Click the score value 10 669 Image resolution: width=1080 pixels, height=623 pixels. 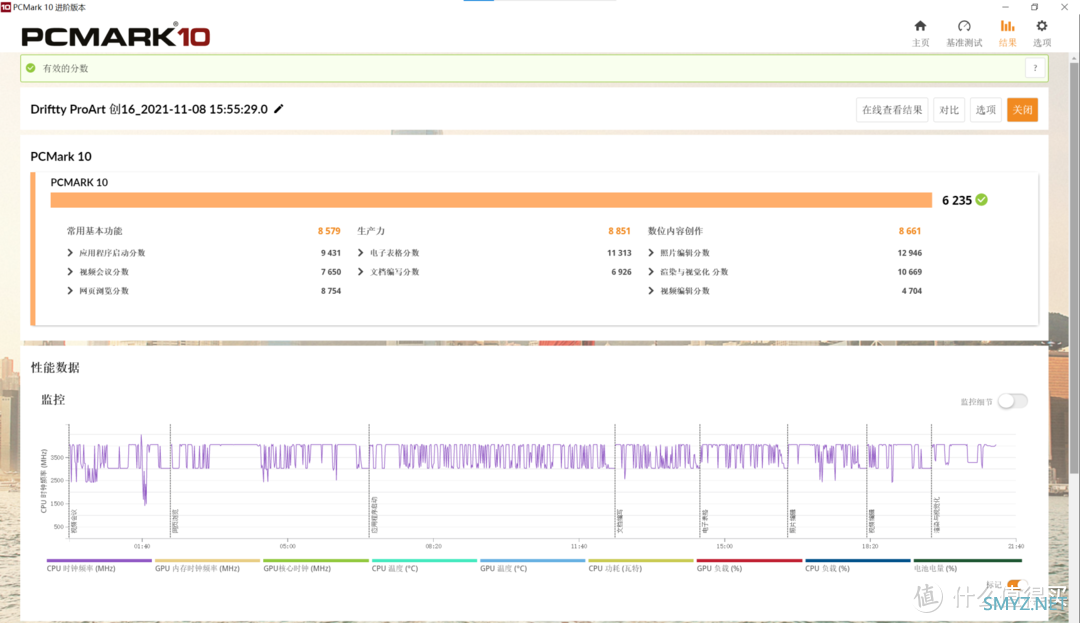point(910,272)
